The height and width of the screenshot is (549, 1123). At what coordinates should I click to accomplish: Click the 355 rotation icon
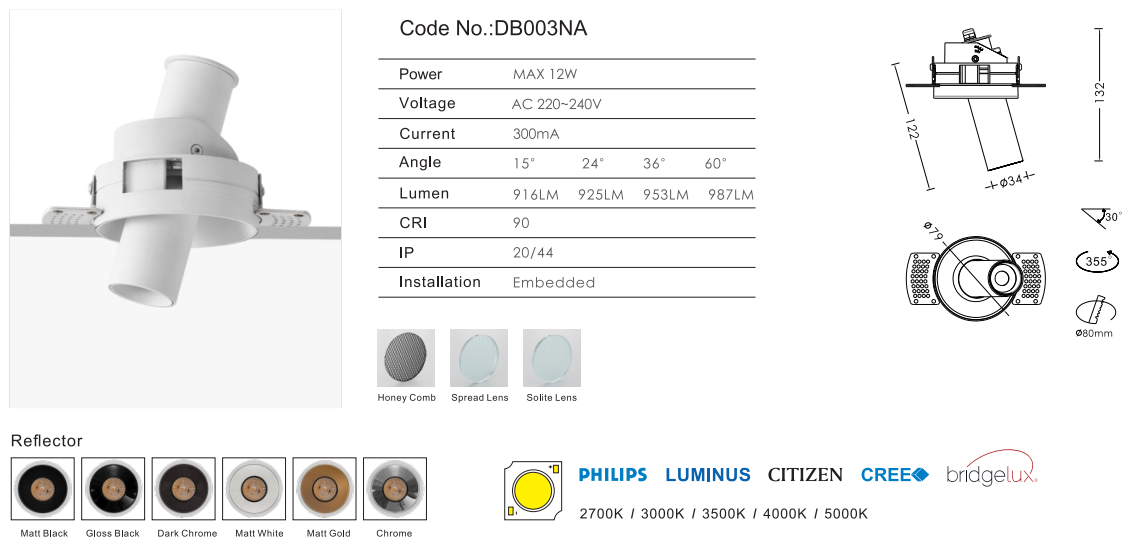(1096, 262)
